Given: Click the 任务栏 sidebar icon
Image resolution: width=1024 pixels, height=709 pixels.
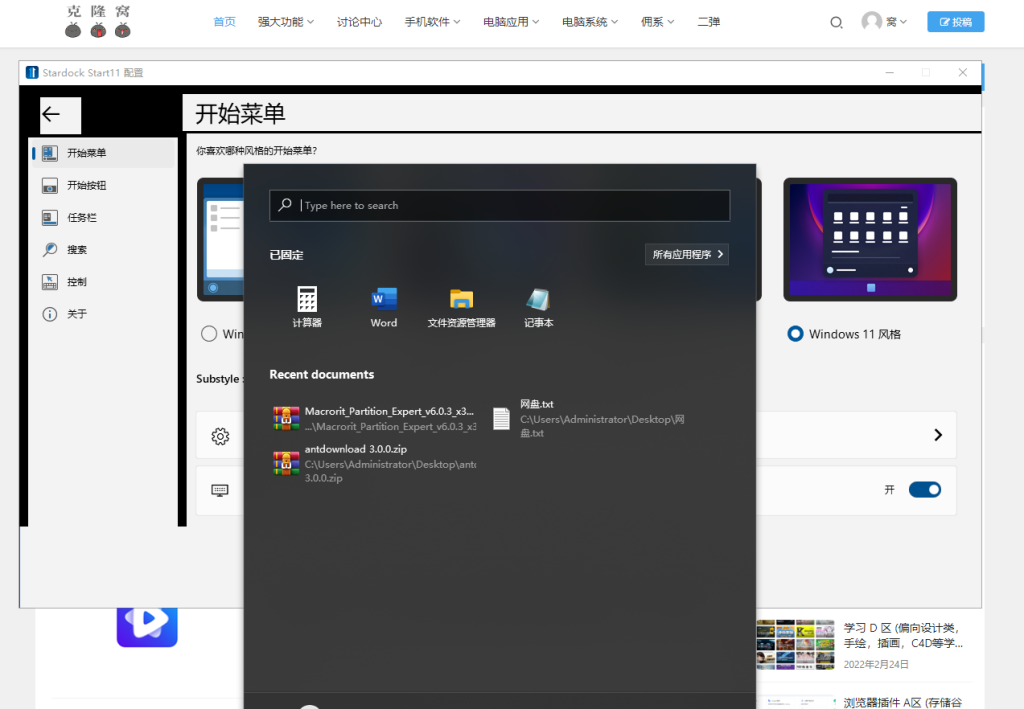Looking at the screenshot, I should (50, 217).
